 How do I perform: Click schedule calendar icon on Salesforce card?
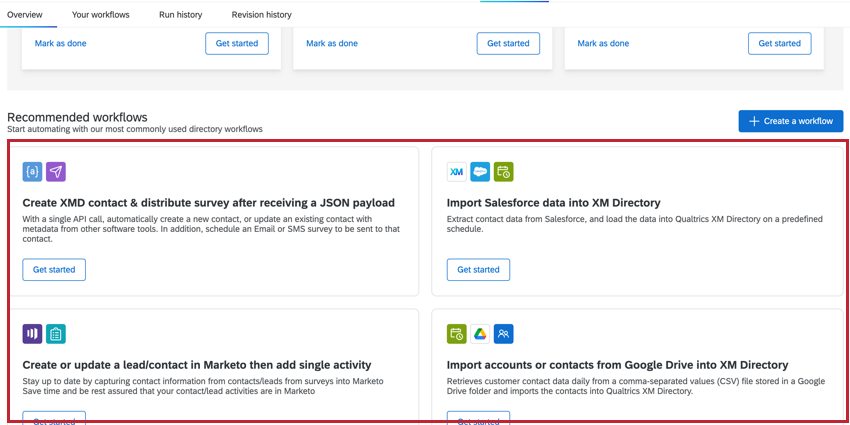[504, 172]
